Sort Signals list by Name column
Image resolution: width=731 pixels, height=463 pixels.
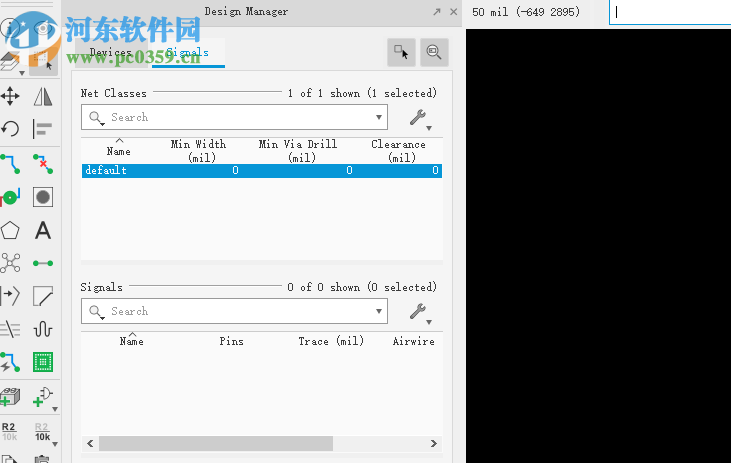[x=131, y=341]
